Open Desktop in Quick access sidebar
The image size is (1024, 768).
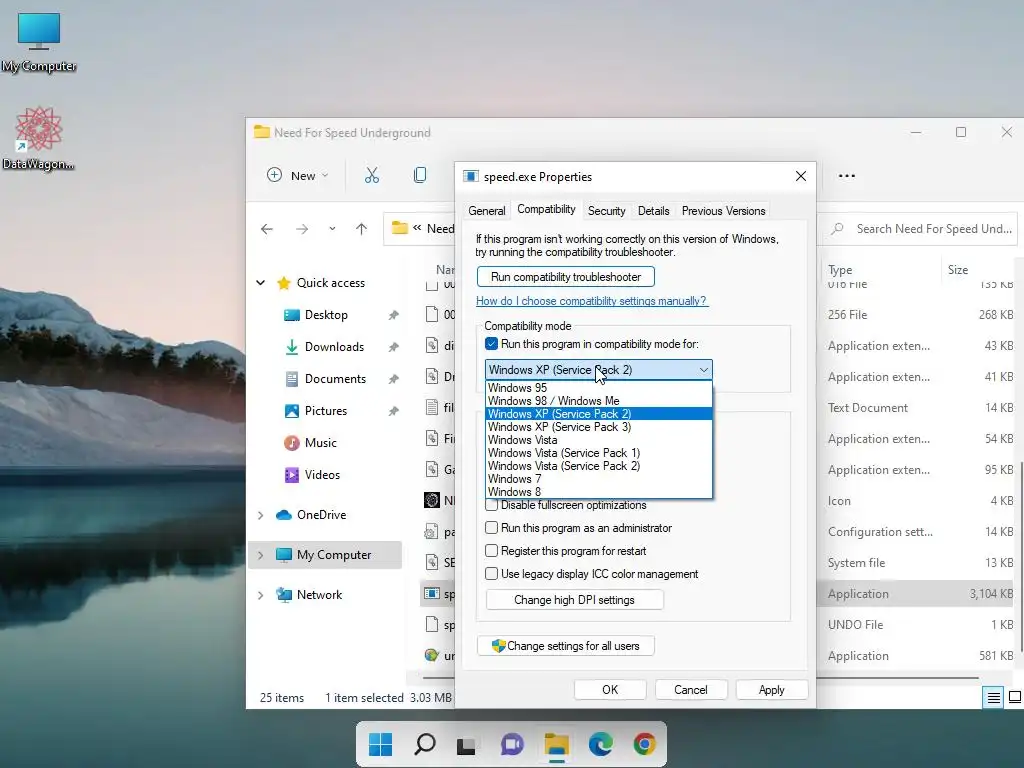point(325,315)
